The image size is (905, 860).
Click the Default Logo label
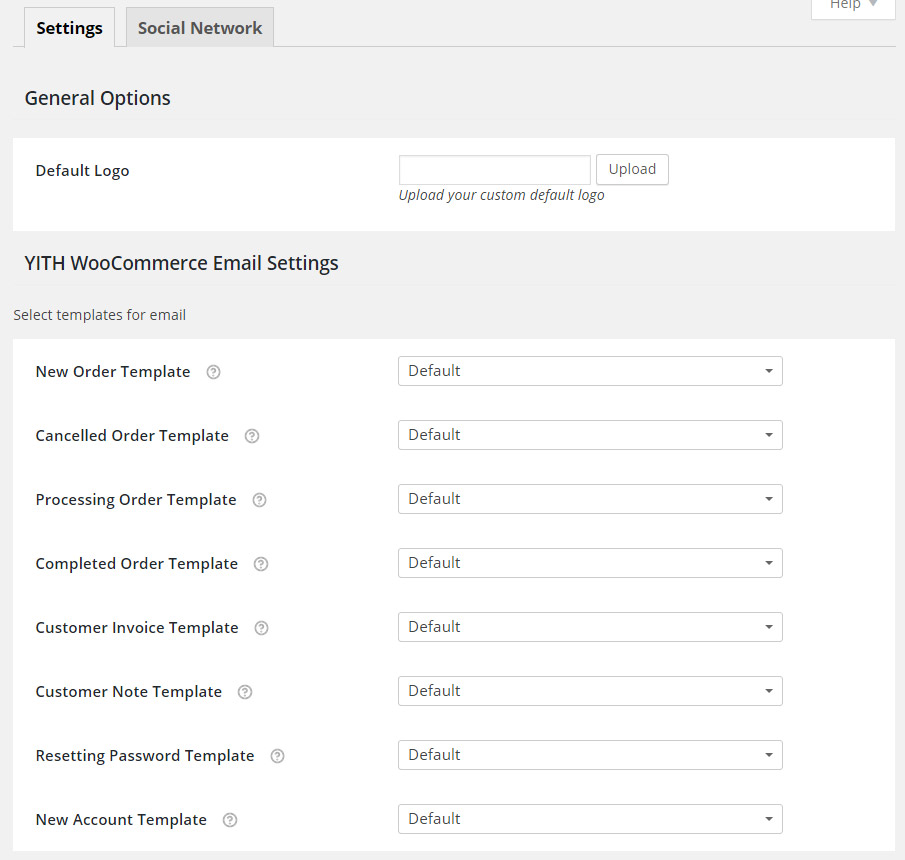[83, 171]
